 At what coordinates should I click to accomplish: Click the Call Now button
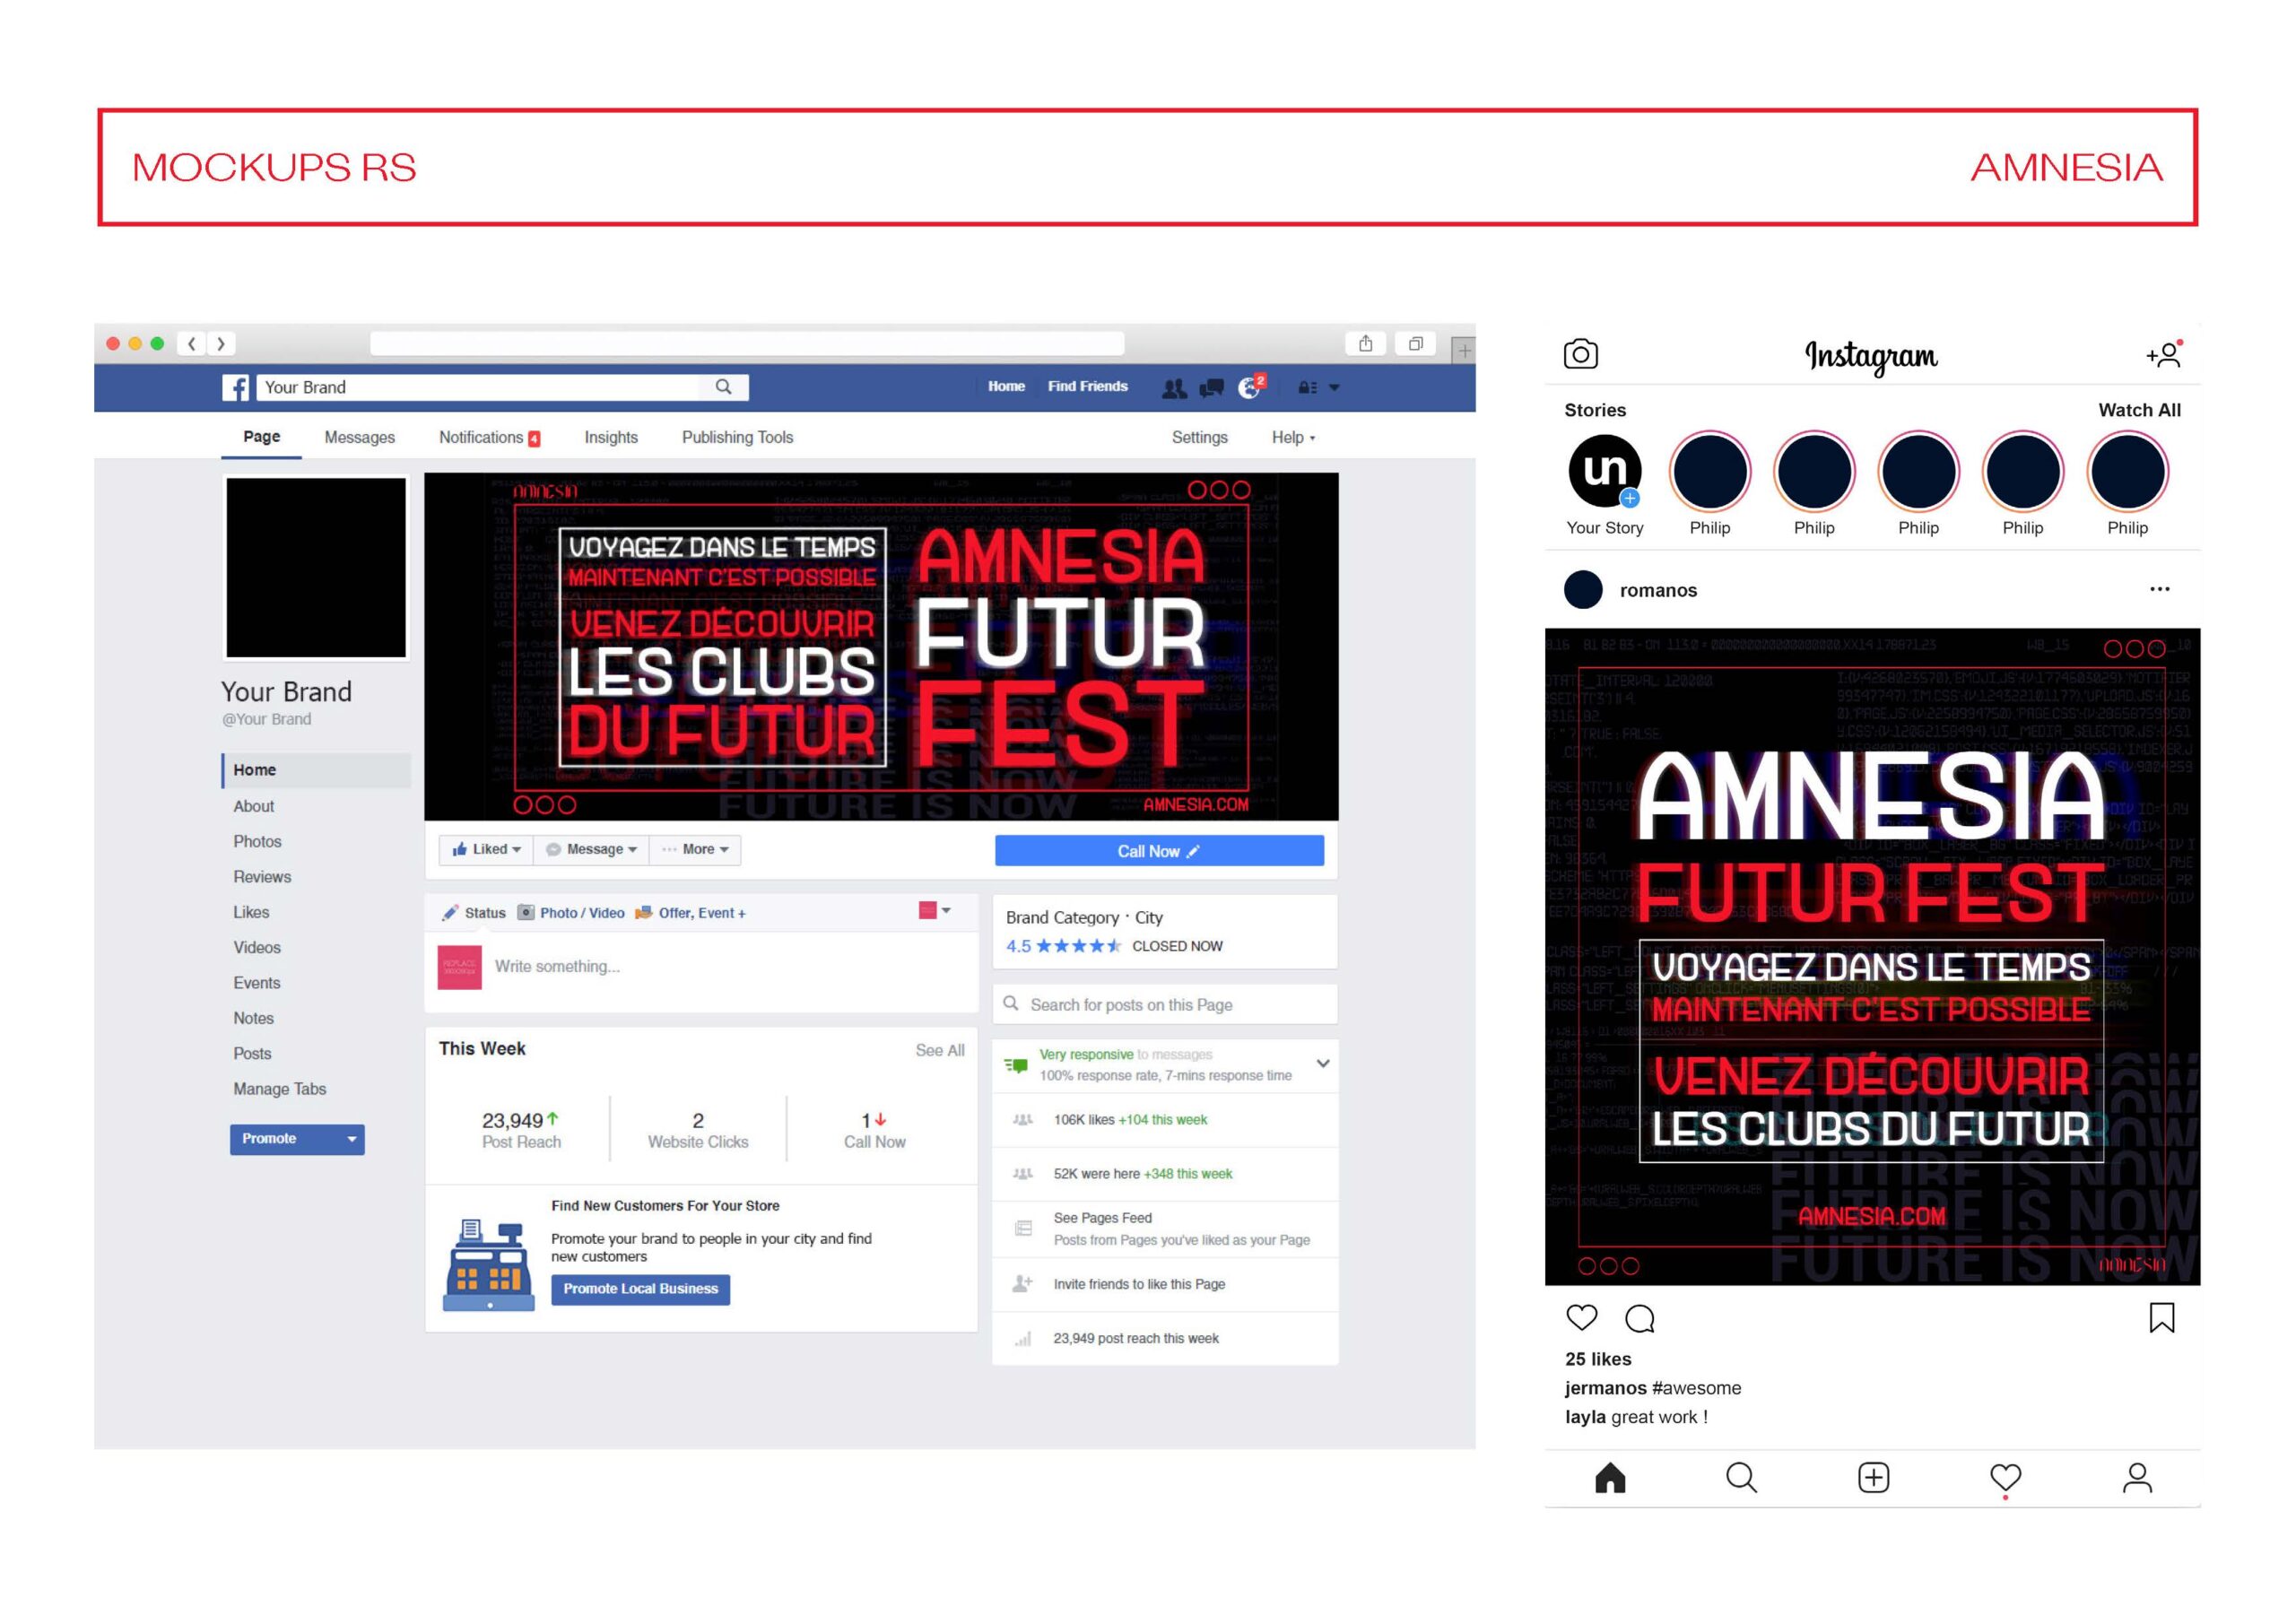(1159, 851)
